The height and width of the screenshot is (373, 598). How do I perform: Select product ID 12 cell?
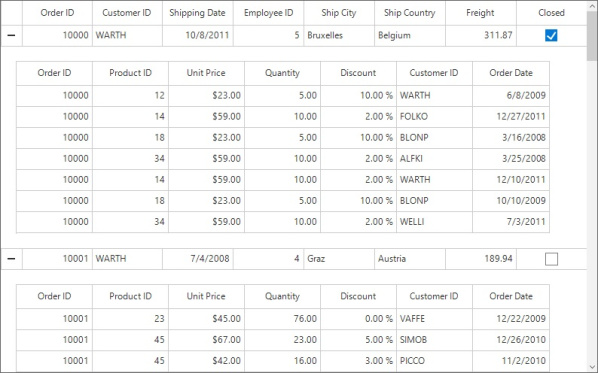130,95
